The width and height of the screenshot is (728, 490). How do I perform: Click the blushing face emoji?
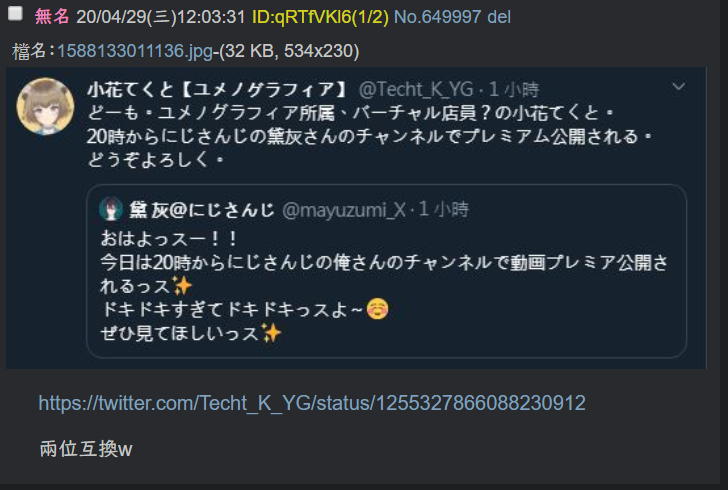coord(377,309)
